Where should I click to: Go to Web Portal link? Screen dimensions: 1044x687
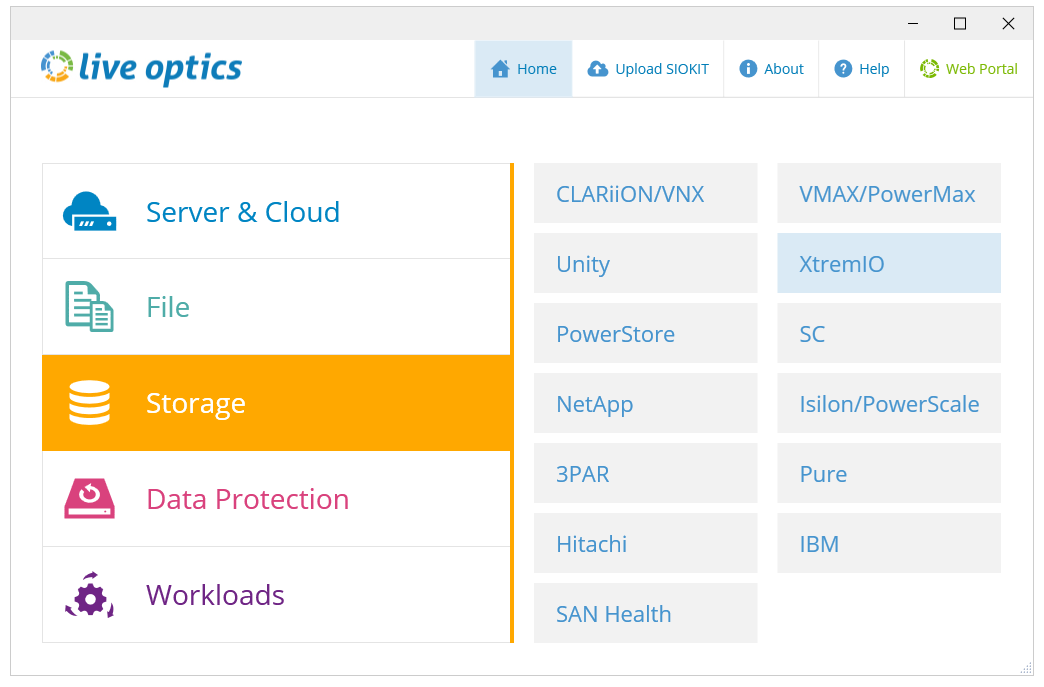[x=969, y=69]
